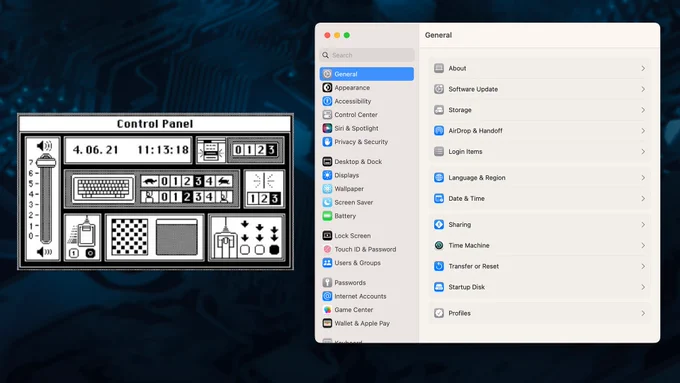Click the date 4. 06. 21 in Control Panel
Image resolution: width=680 pixels, height=383 pixels.
tap(95, 150)
